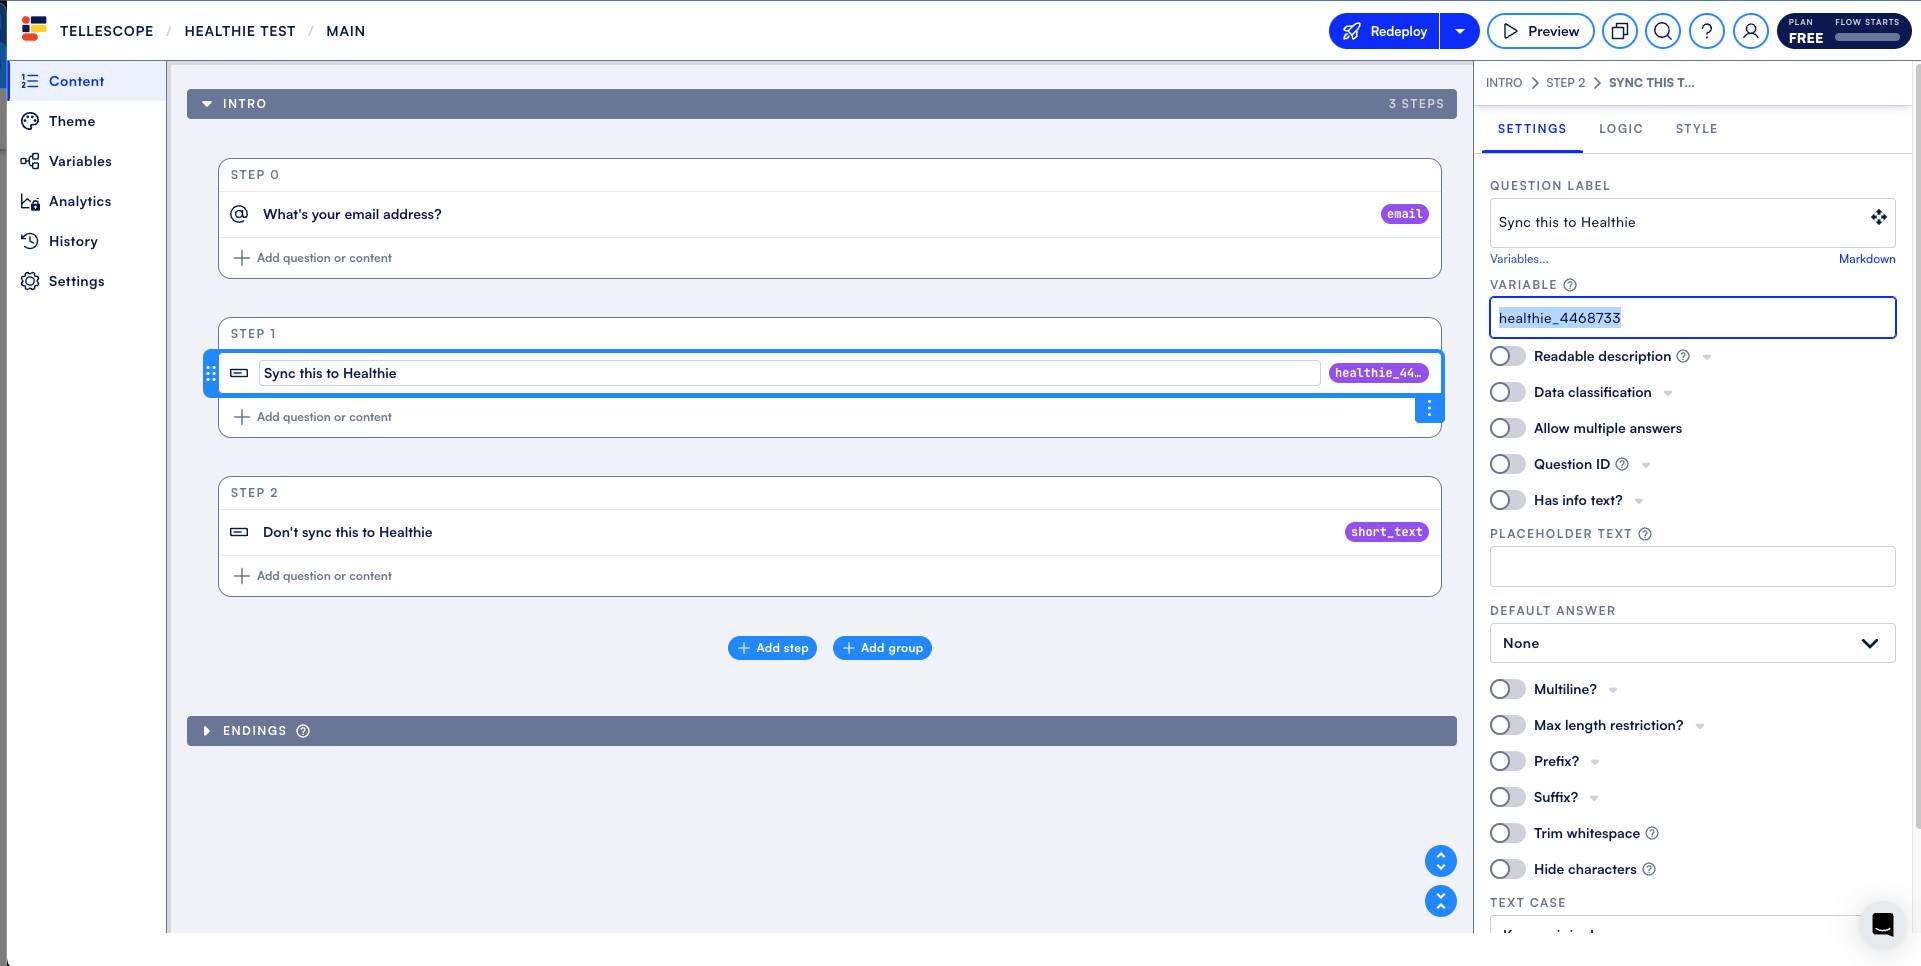Click the Variable name input field
This screenshot has height=966, width=1921.
(1692, 318)
